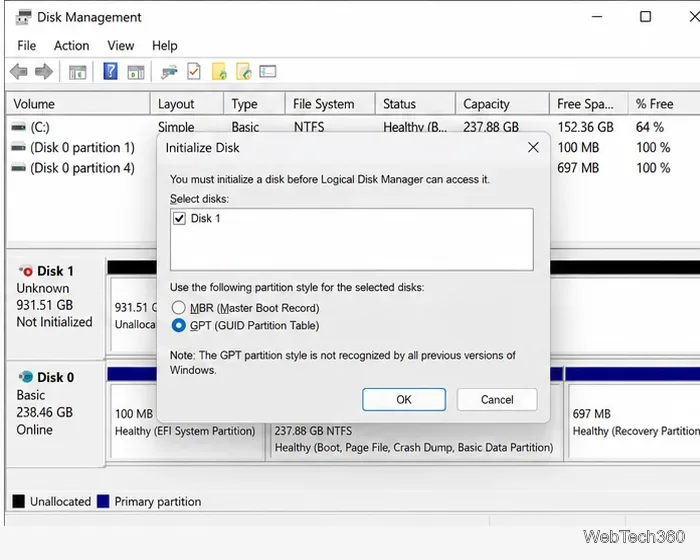
Task: Click the 64 % free cell
Action: click(x=650, y=127)
